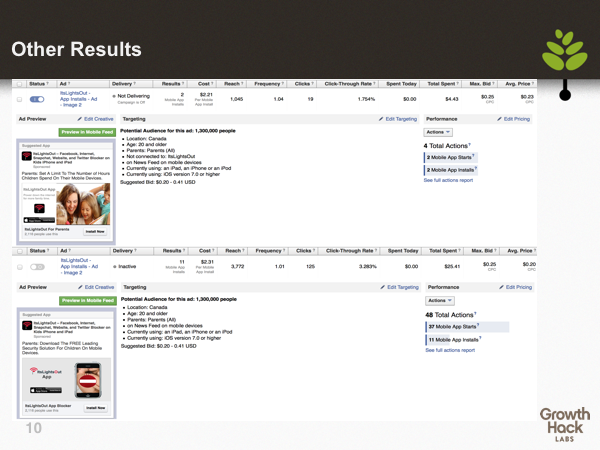
Task: Click the phone image in the second ad preview
Action: coord(88,380)
